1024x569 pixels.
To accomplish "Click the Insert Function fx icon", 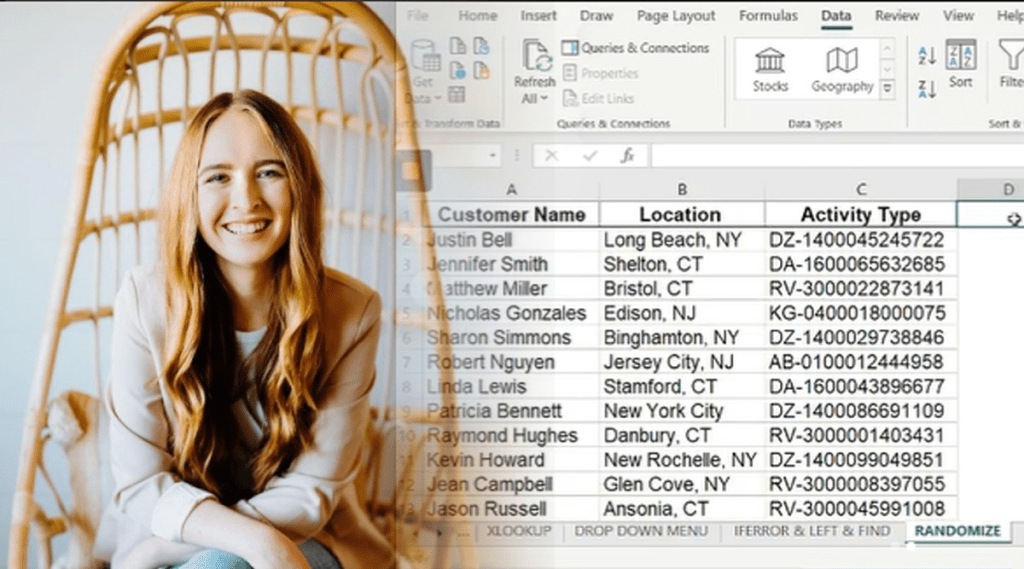I will coord(627,156).
